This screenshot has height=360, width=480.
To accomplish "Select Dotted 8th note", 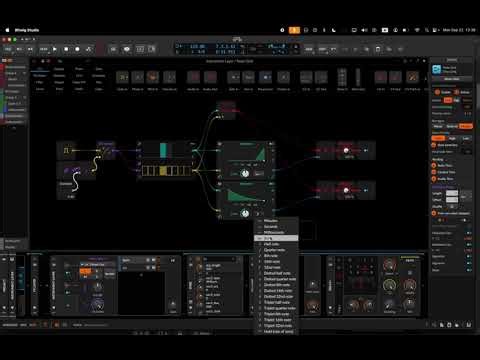I will pos(277,285).
